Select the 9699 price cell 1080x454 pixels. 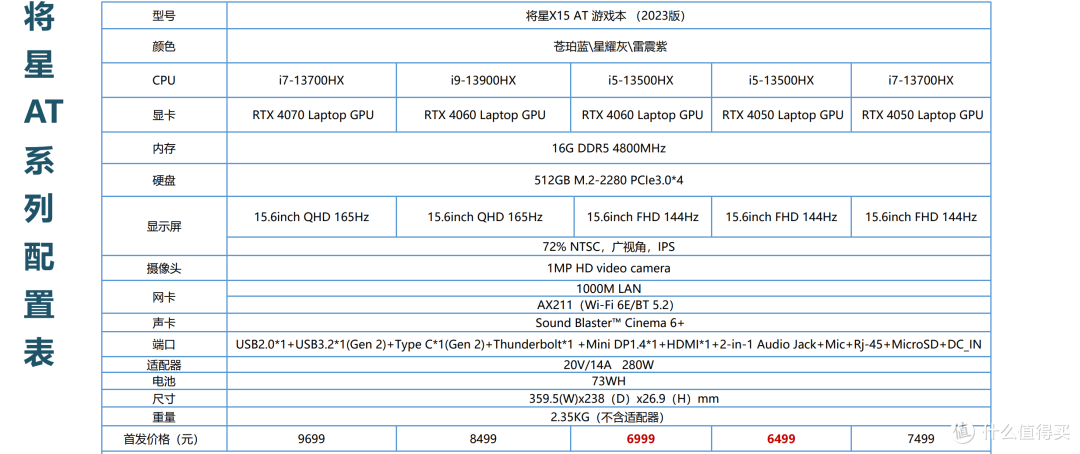coord(312,439)
